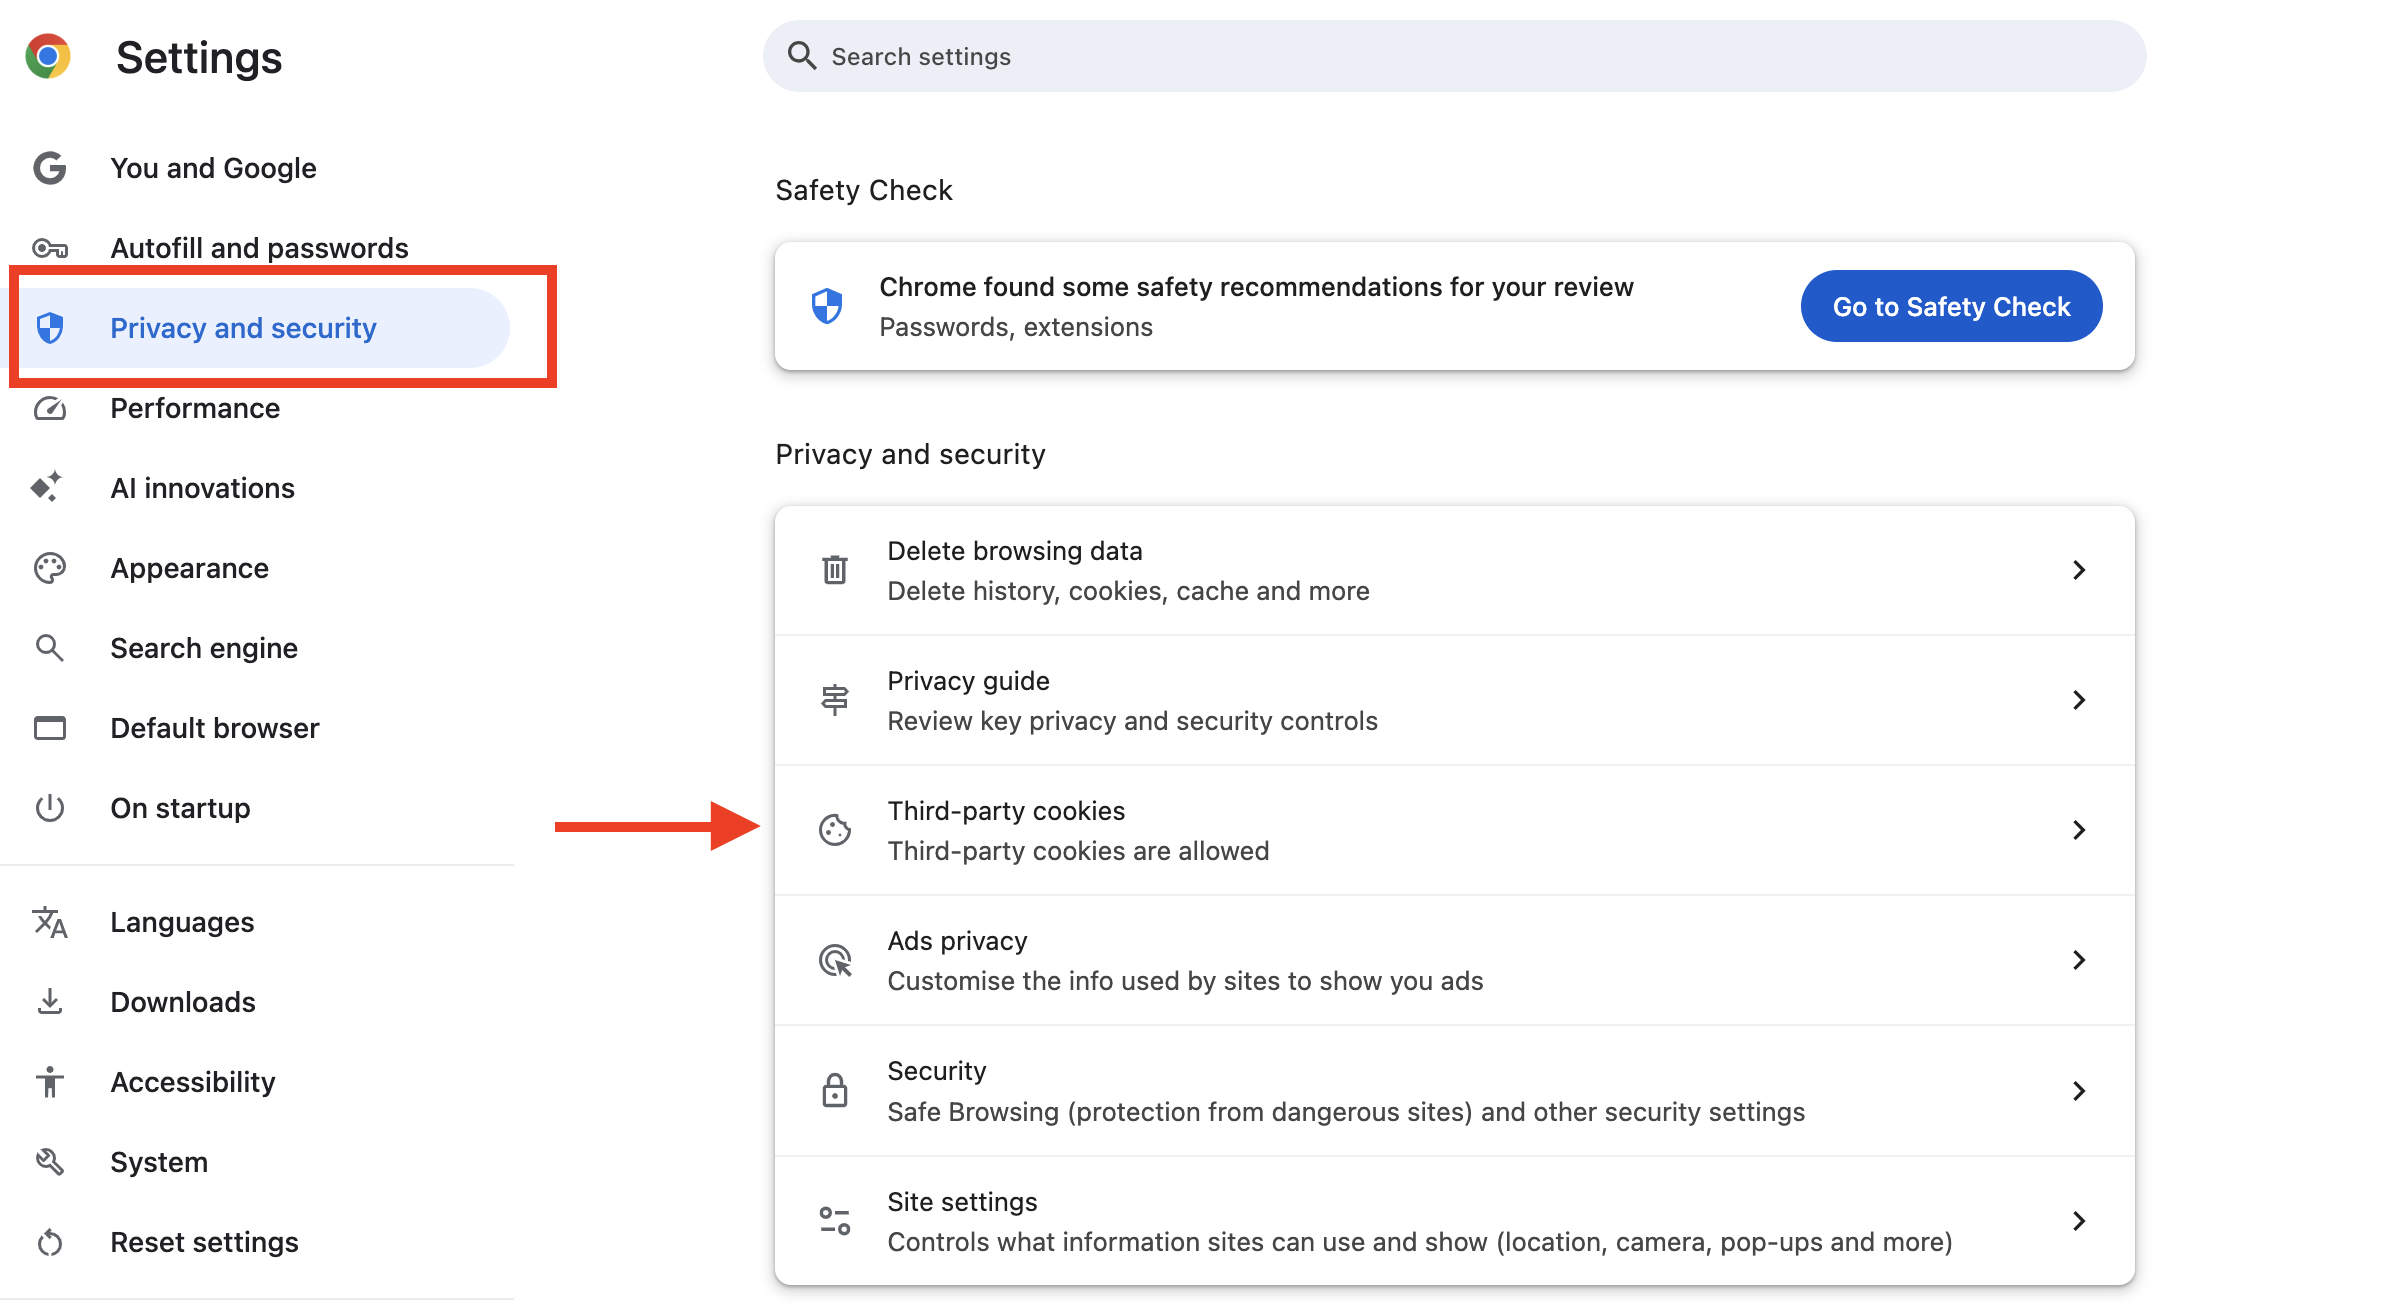Open Privacy guide title
2384x1314 pixels.
pos(968,681)
